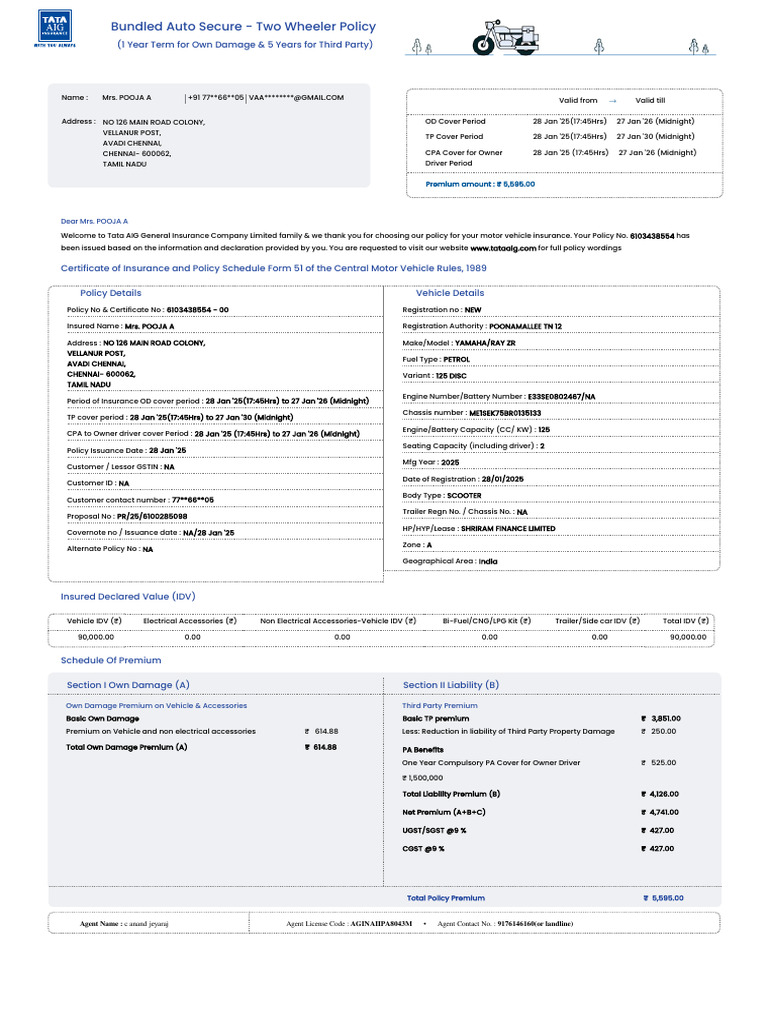Screen dimensions: 768x1024
Task: Click the 'Insured Name : Mrs. POOJA A' row
Action: (120, 327)
